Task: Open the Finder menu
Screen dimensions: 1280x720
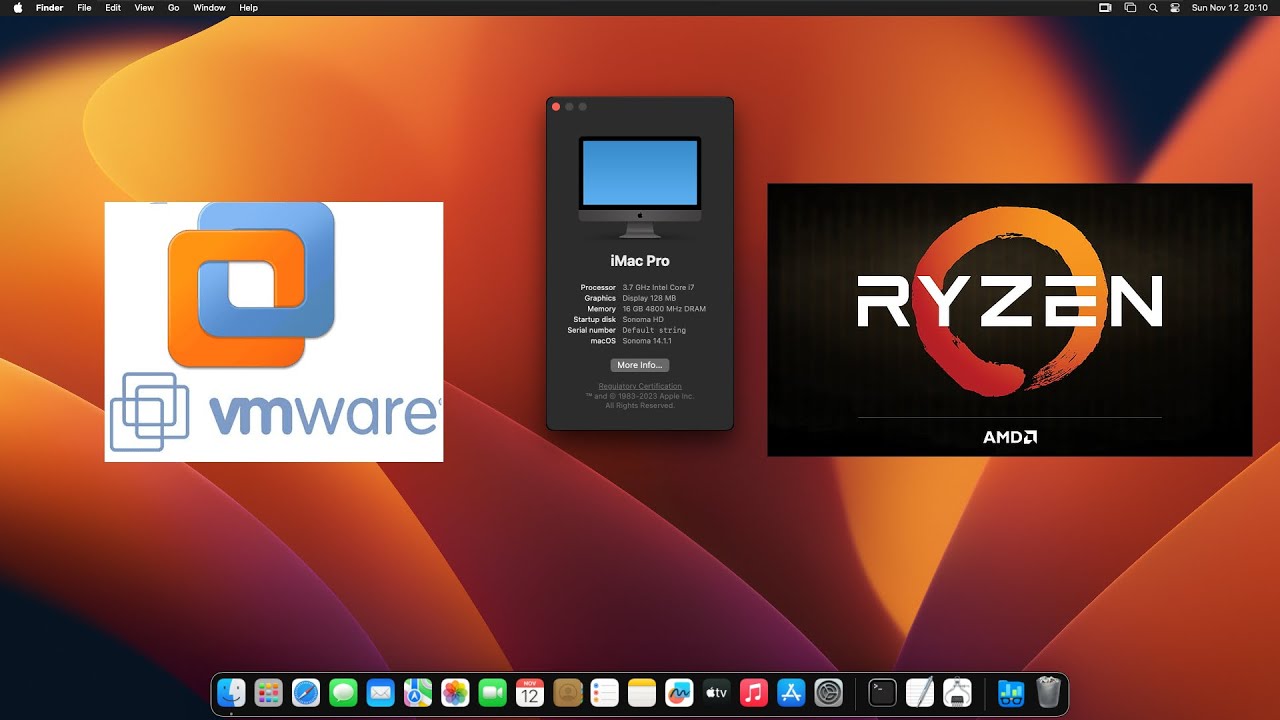Action: 49,7
